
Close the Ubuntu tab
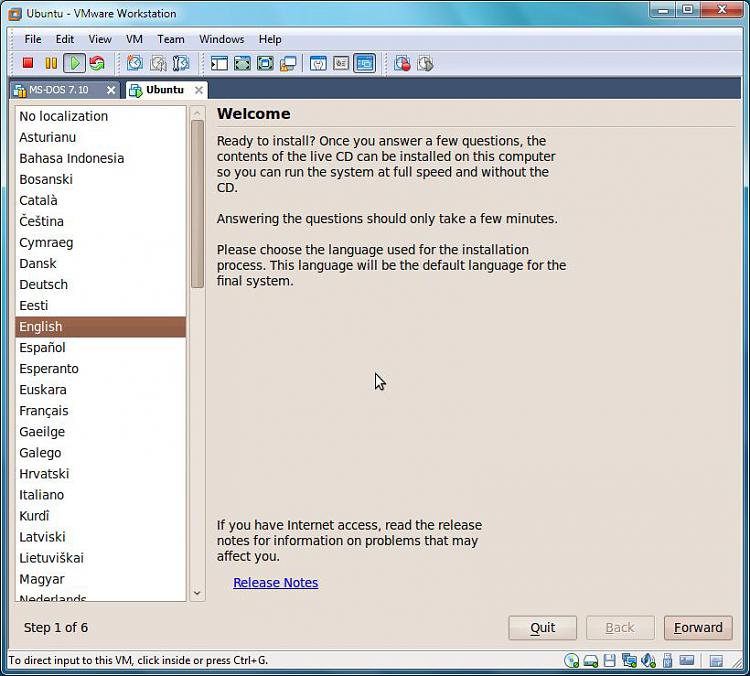[x=199, y=90]
